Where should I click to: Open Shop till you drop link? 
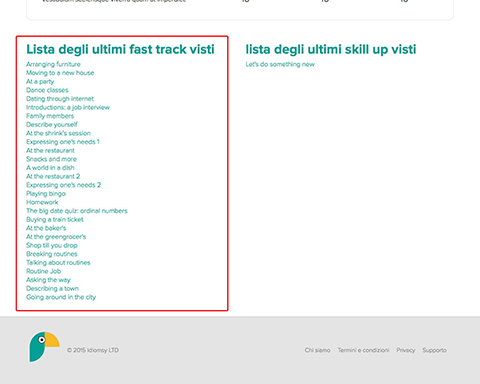coord(52,246)
